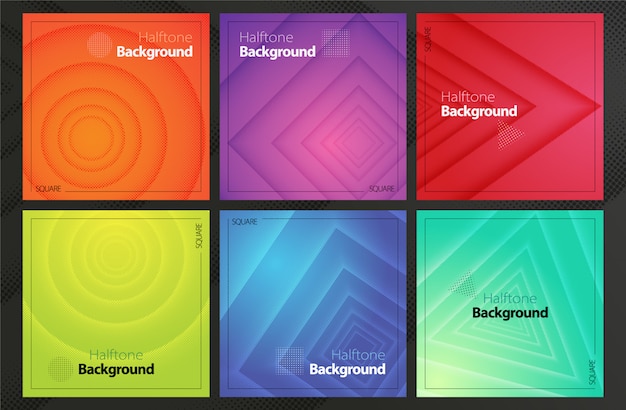The height and width of the screenshot is (410, 626).
Task: Click the dotted halftone circle on orange card
Action: click(x=100, y=45)
